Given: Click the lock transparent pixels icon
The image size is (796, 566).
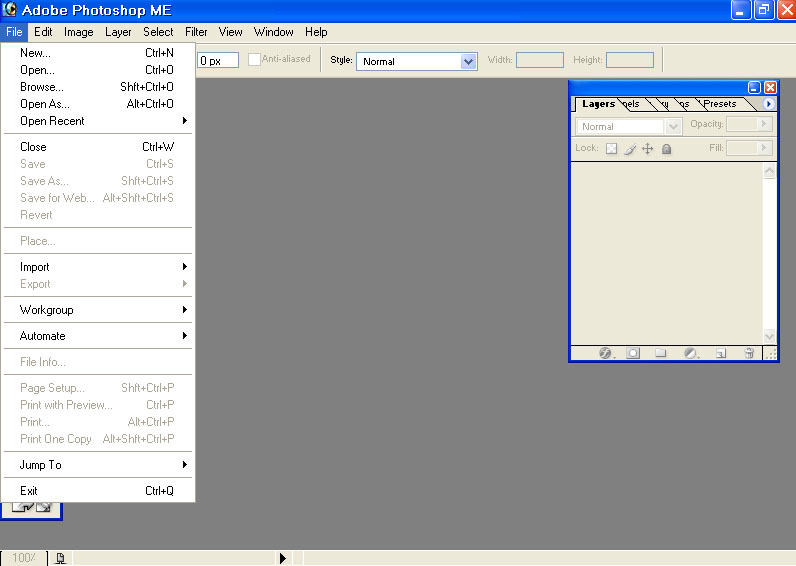Looking at the screenshot, I should click(612, 149).
